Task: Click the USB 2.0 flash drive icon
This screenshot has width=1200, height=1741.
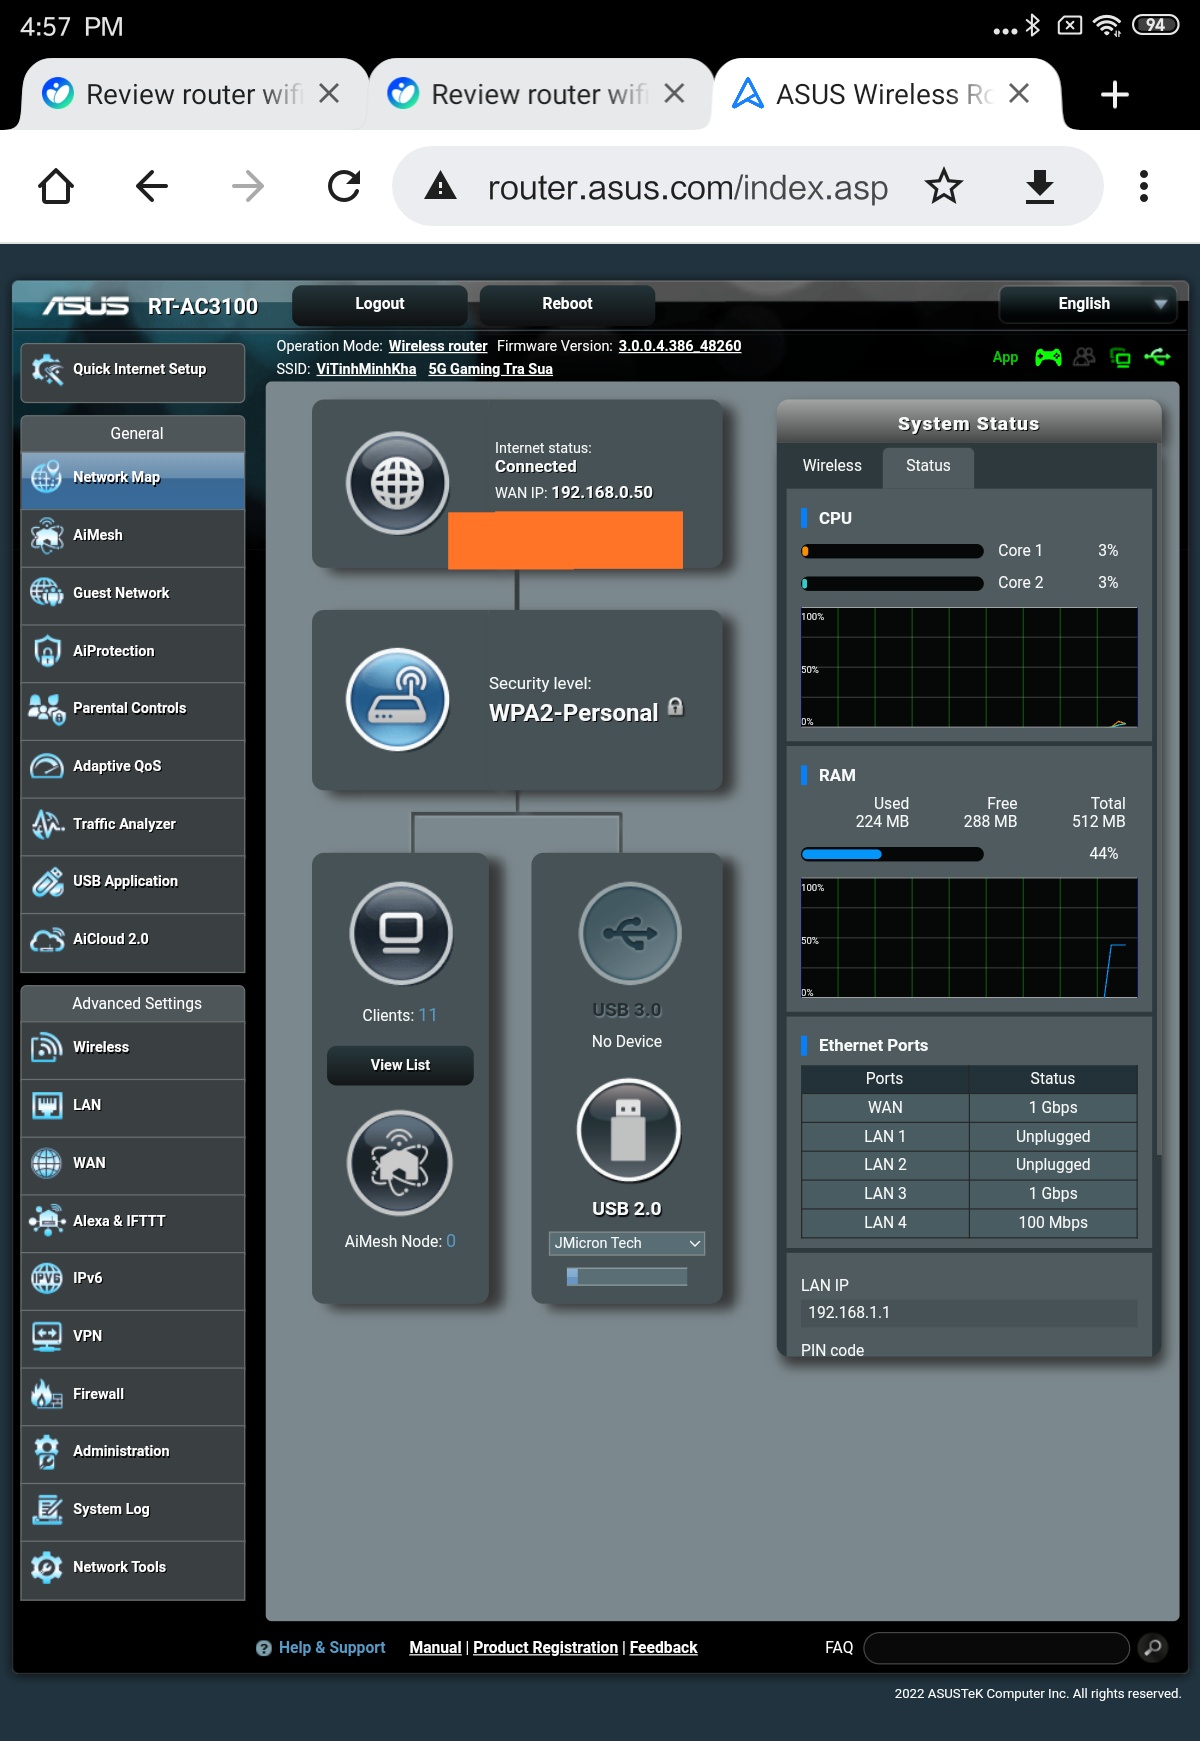Action: [x=628, y=1130]
